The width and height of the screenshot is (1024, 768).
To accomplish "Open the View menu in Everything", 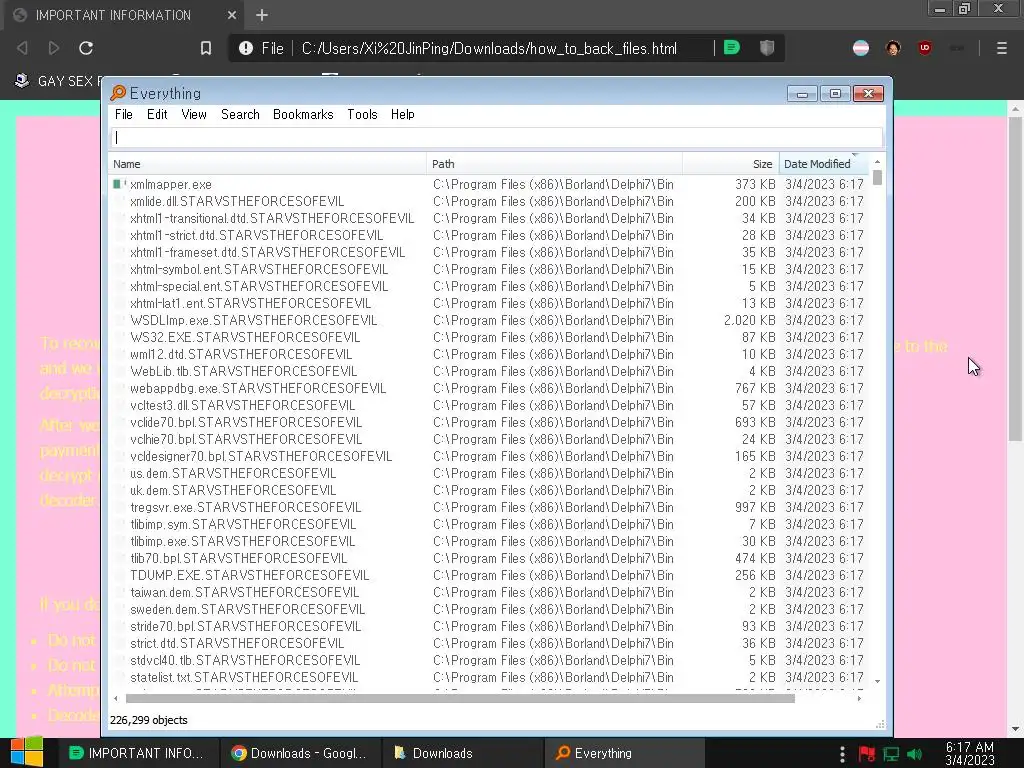I will coord(194,114).
